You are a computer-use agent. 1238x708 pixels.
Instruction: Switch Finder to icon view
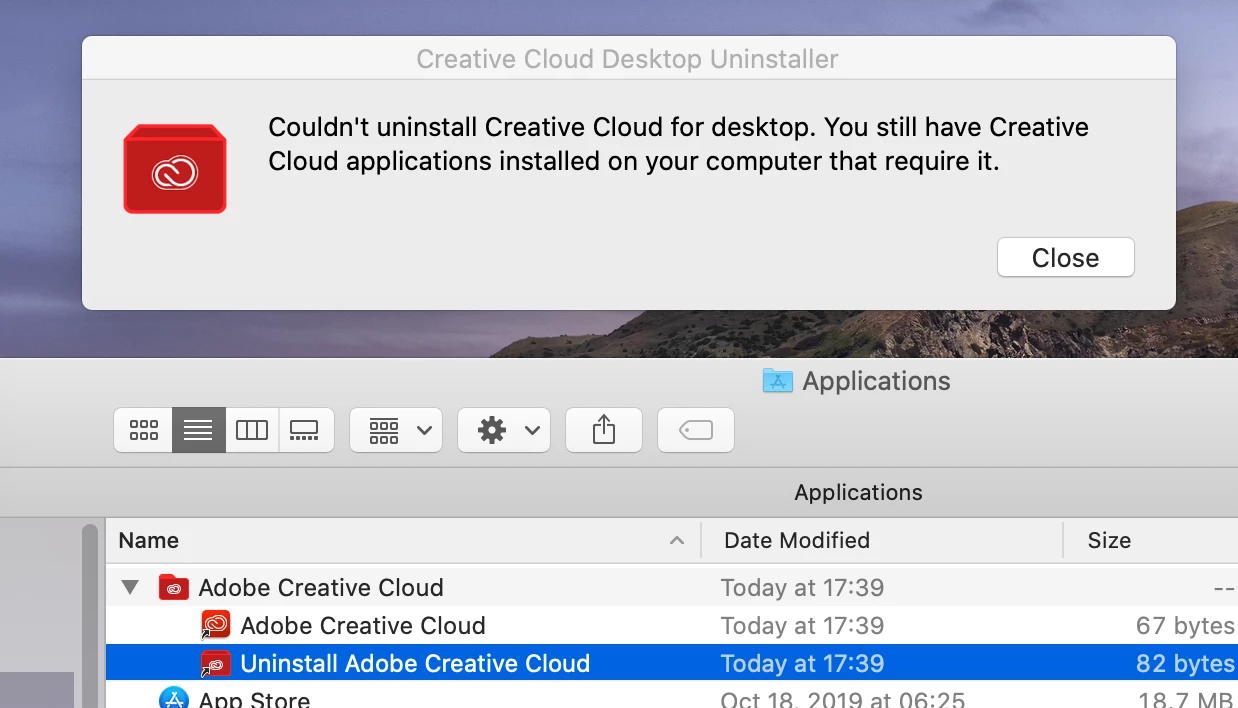[144, 430]
